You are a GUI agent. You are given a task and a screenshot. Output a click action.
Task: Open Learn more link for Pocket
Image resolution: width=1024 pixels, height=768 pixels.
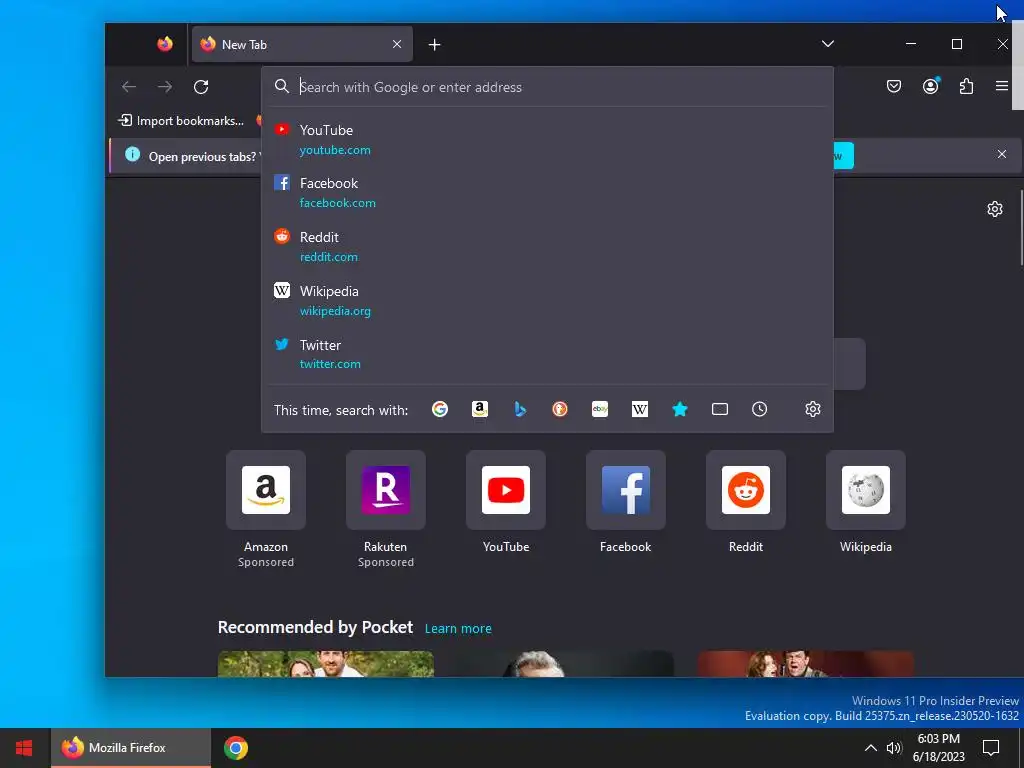click(x=458, y=628)
